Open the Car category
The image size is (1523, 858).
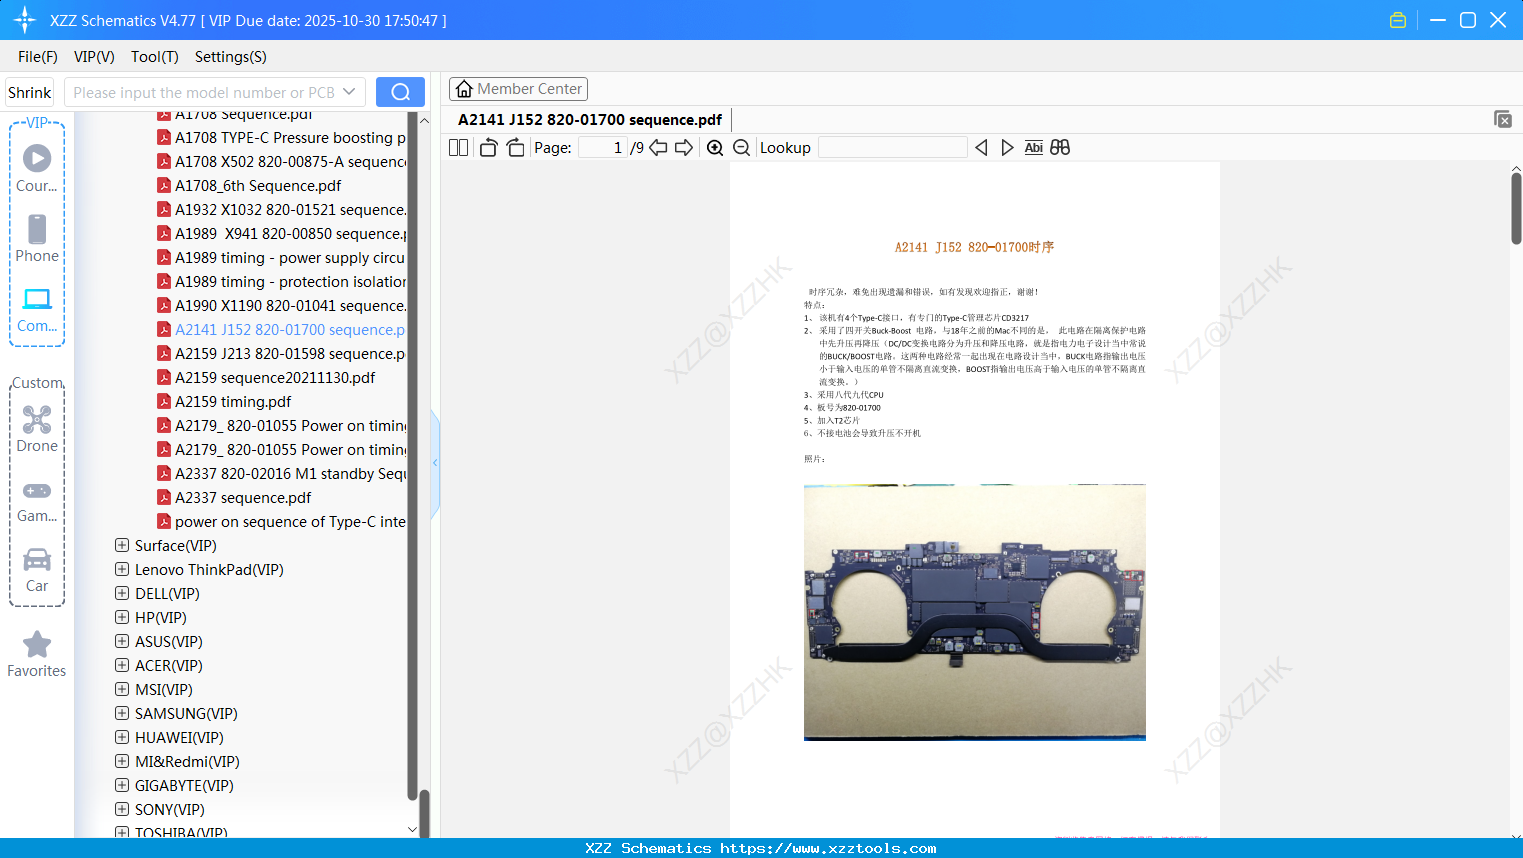(x=37, y=569)
